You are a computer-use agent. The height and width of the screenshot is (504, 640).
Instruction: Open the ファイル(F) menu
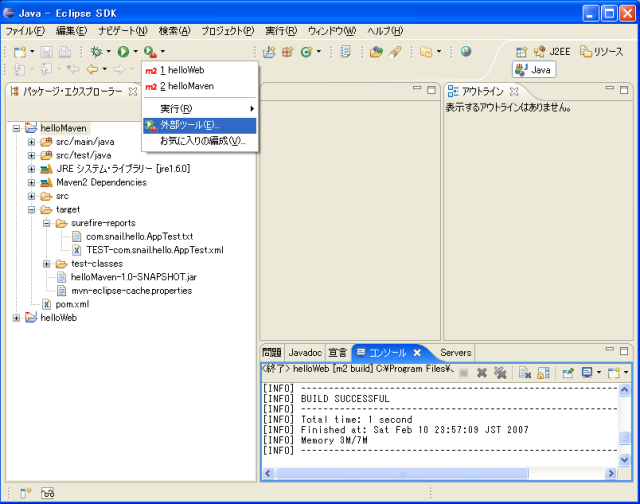(x=25, y=31)
